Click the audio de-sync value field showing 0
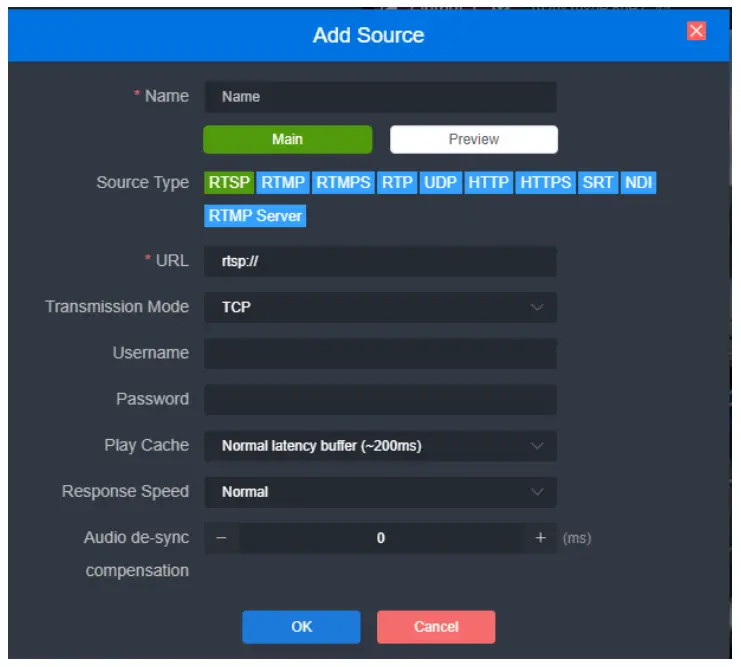 point(381,538)
